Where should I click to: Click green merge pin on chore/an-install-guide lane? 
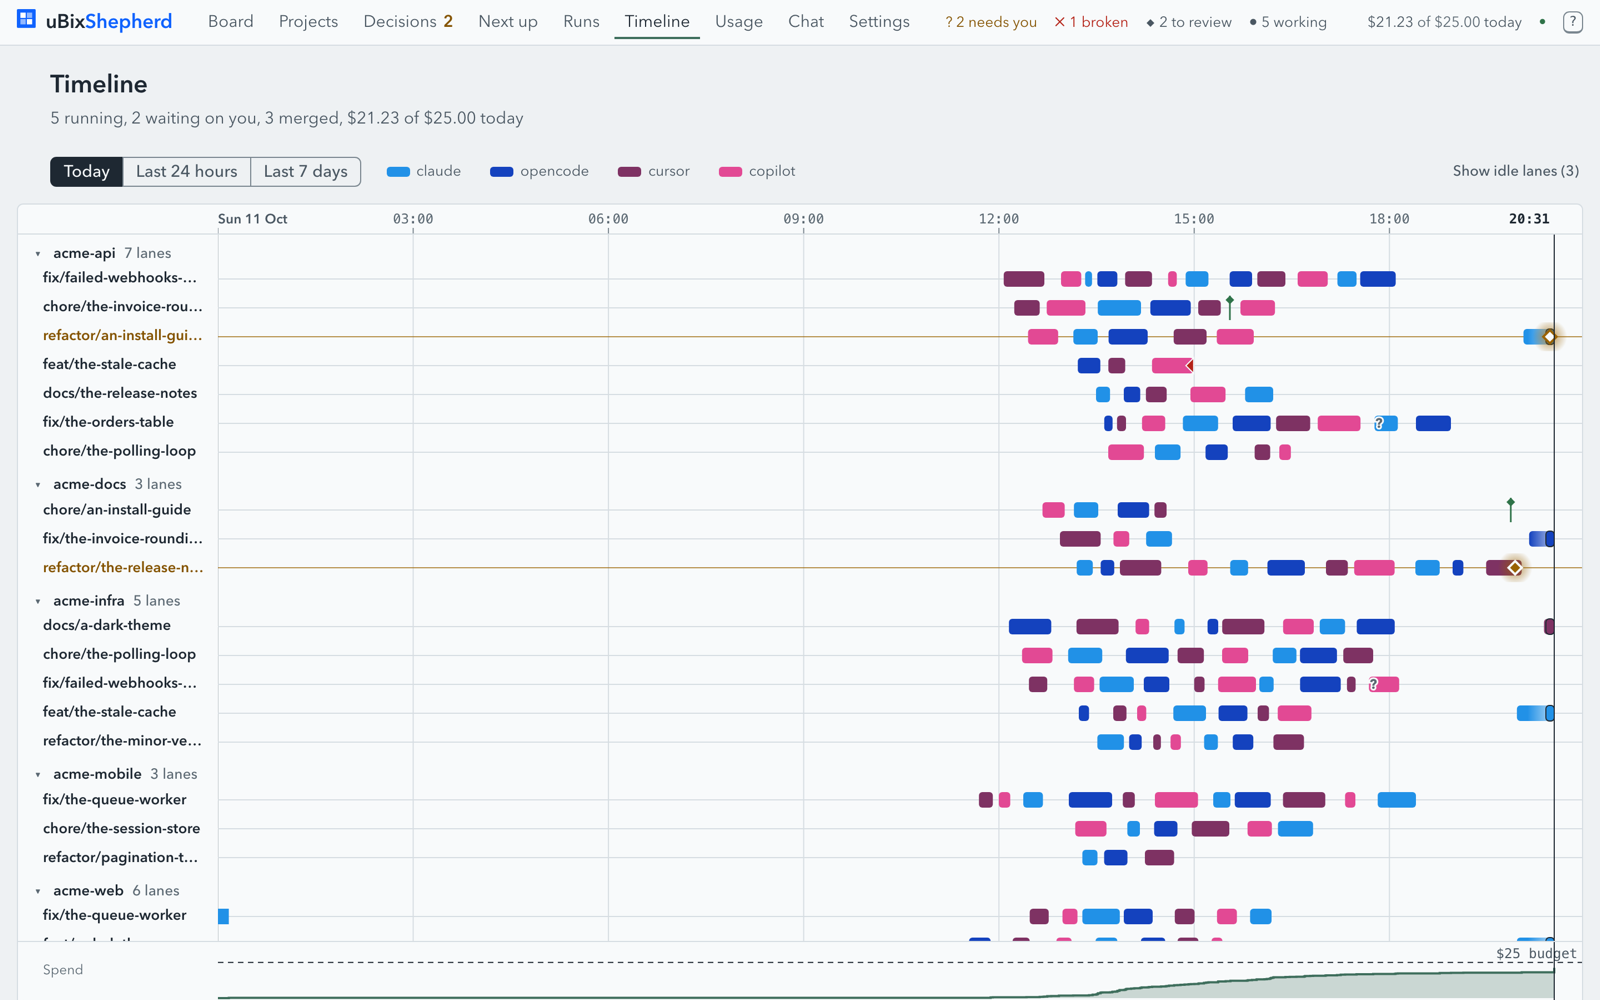point(1510,509)
